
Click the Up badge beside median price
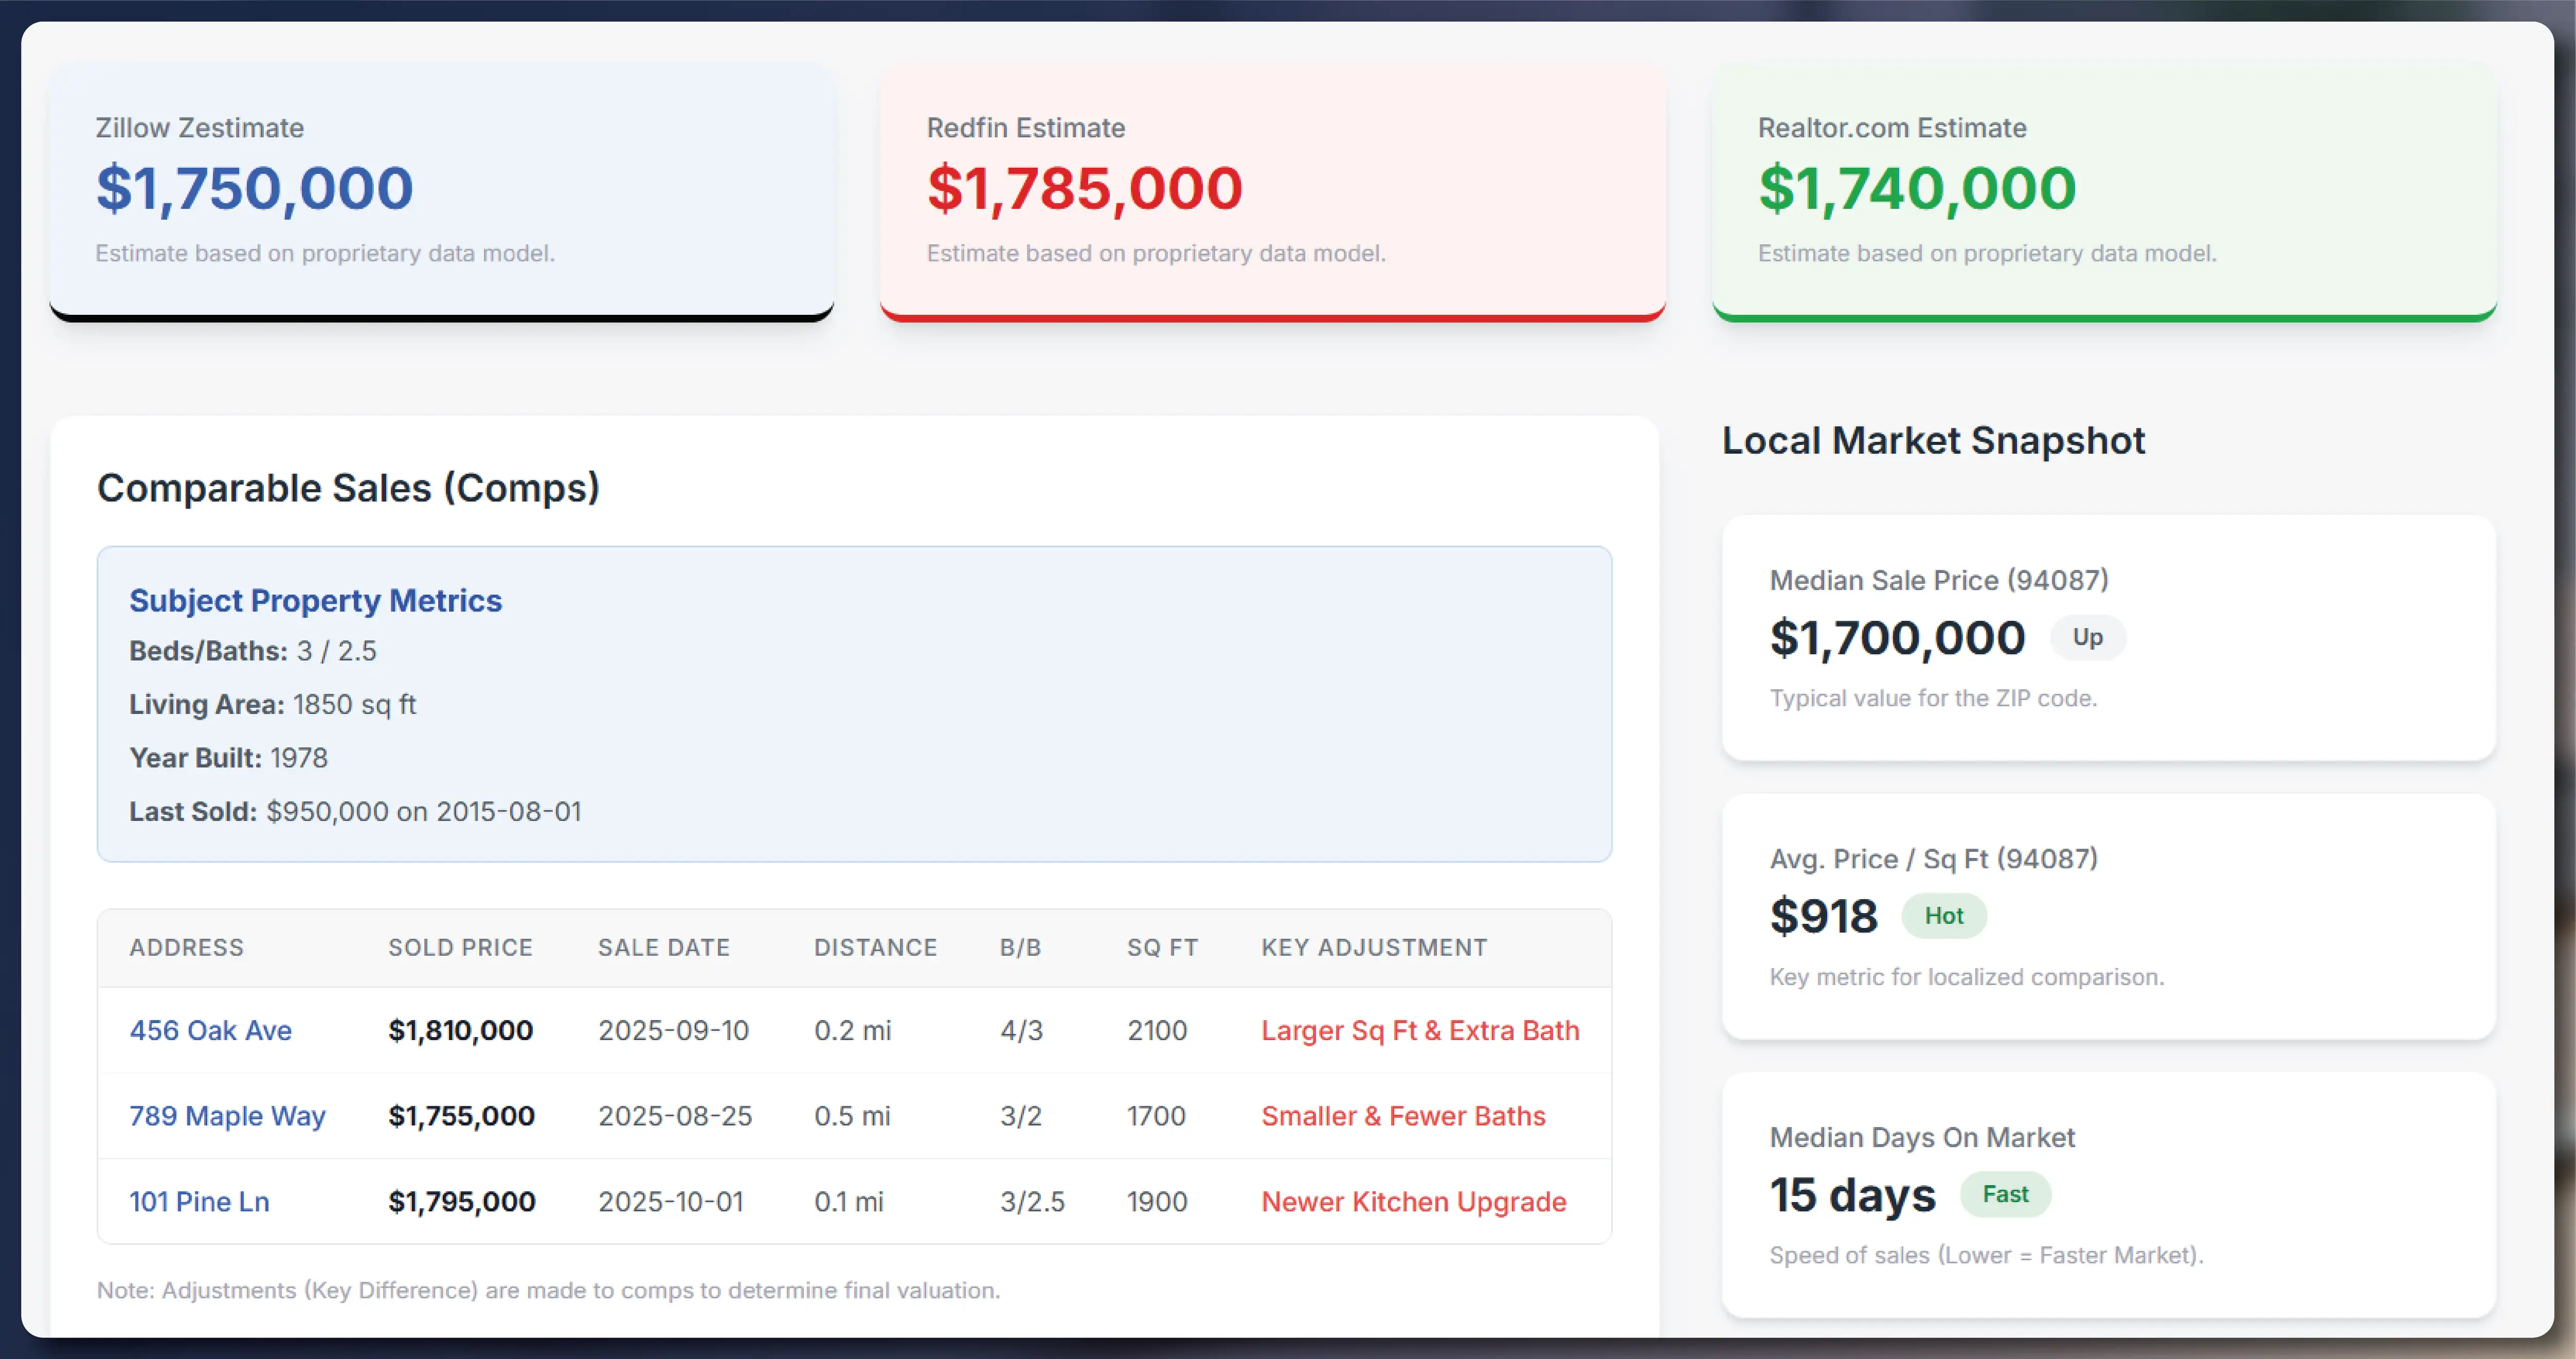tap(2087, 637)
